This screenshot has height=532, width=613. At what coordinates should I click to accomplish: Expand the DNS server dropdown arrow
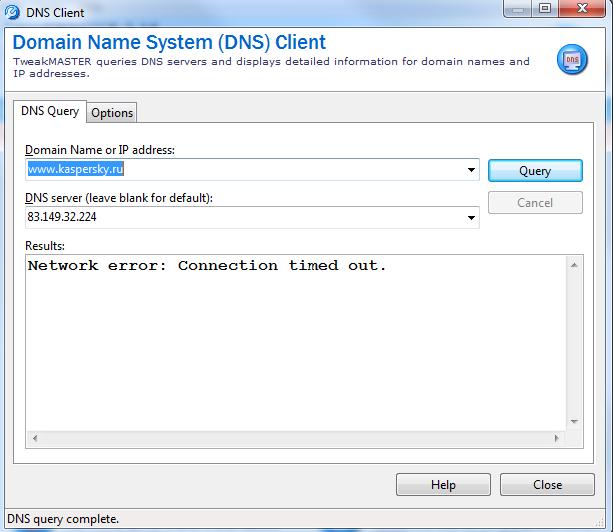471,218
